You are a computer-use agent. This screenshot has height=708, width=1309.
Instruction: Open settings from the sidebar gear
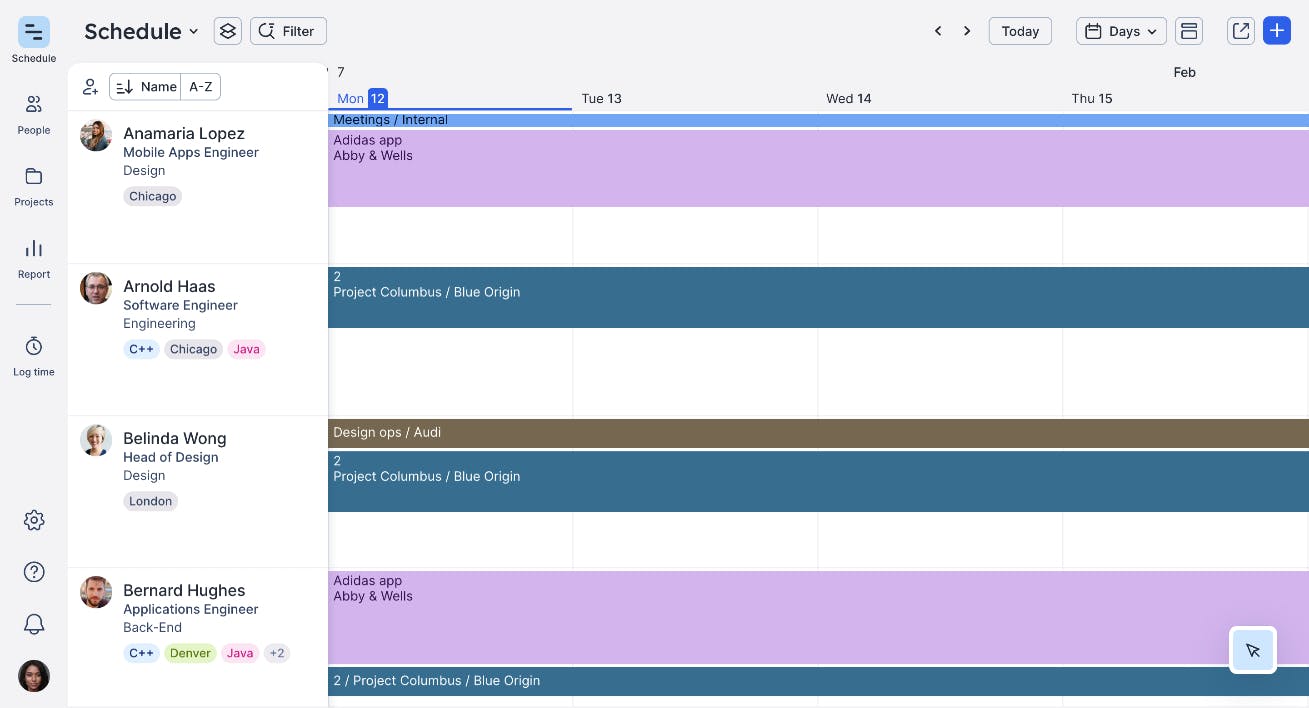[33, 520]
